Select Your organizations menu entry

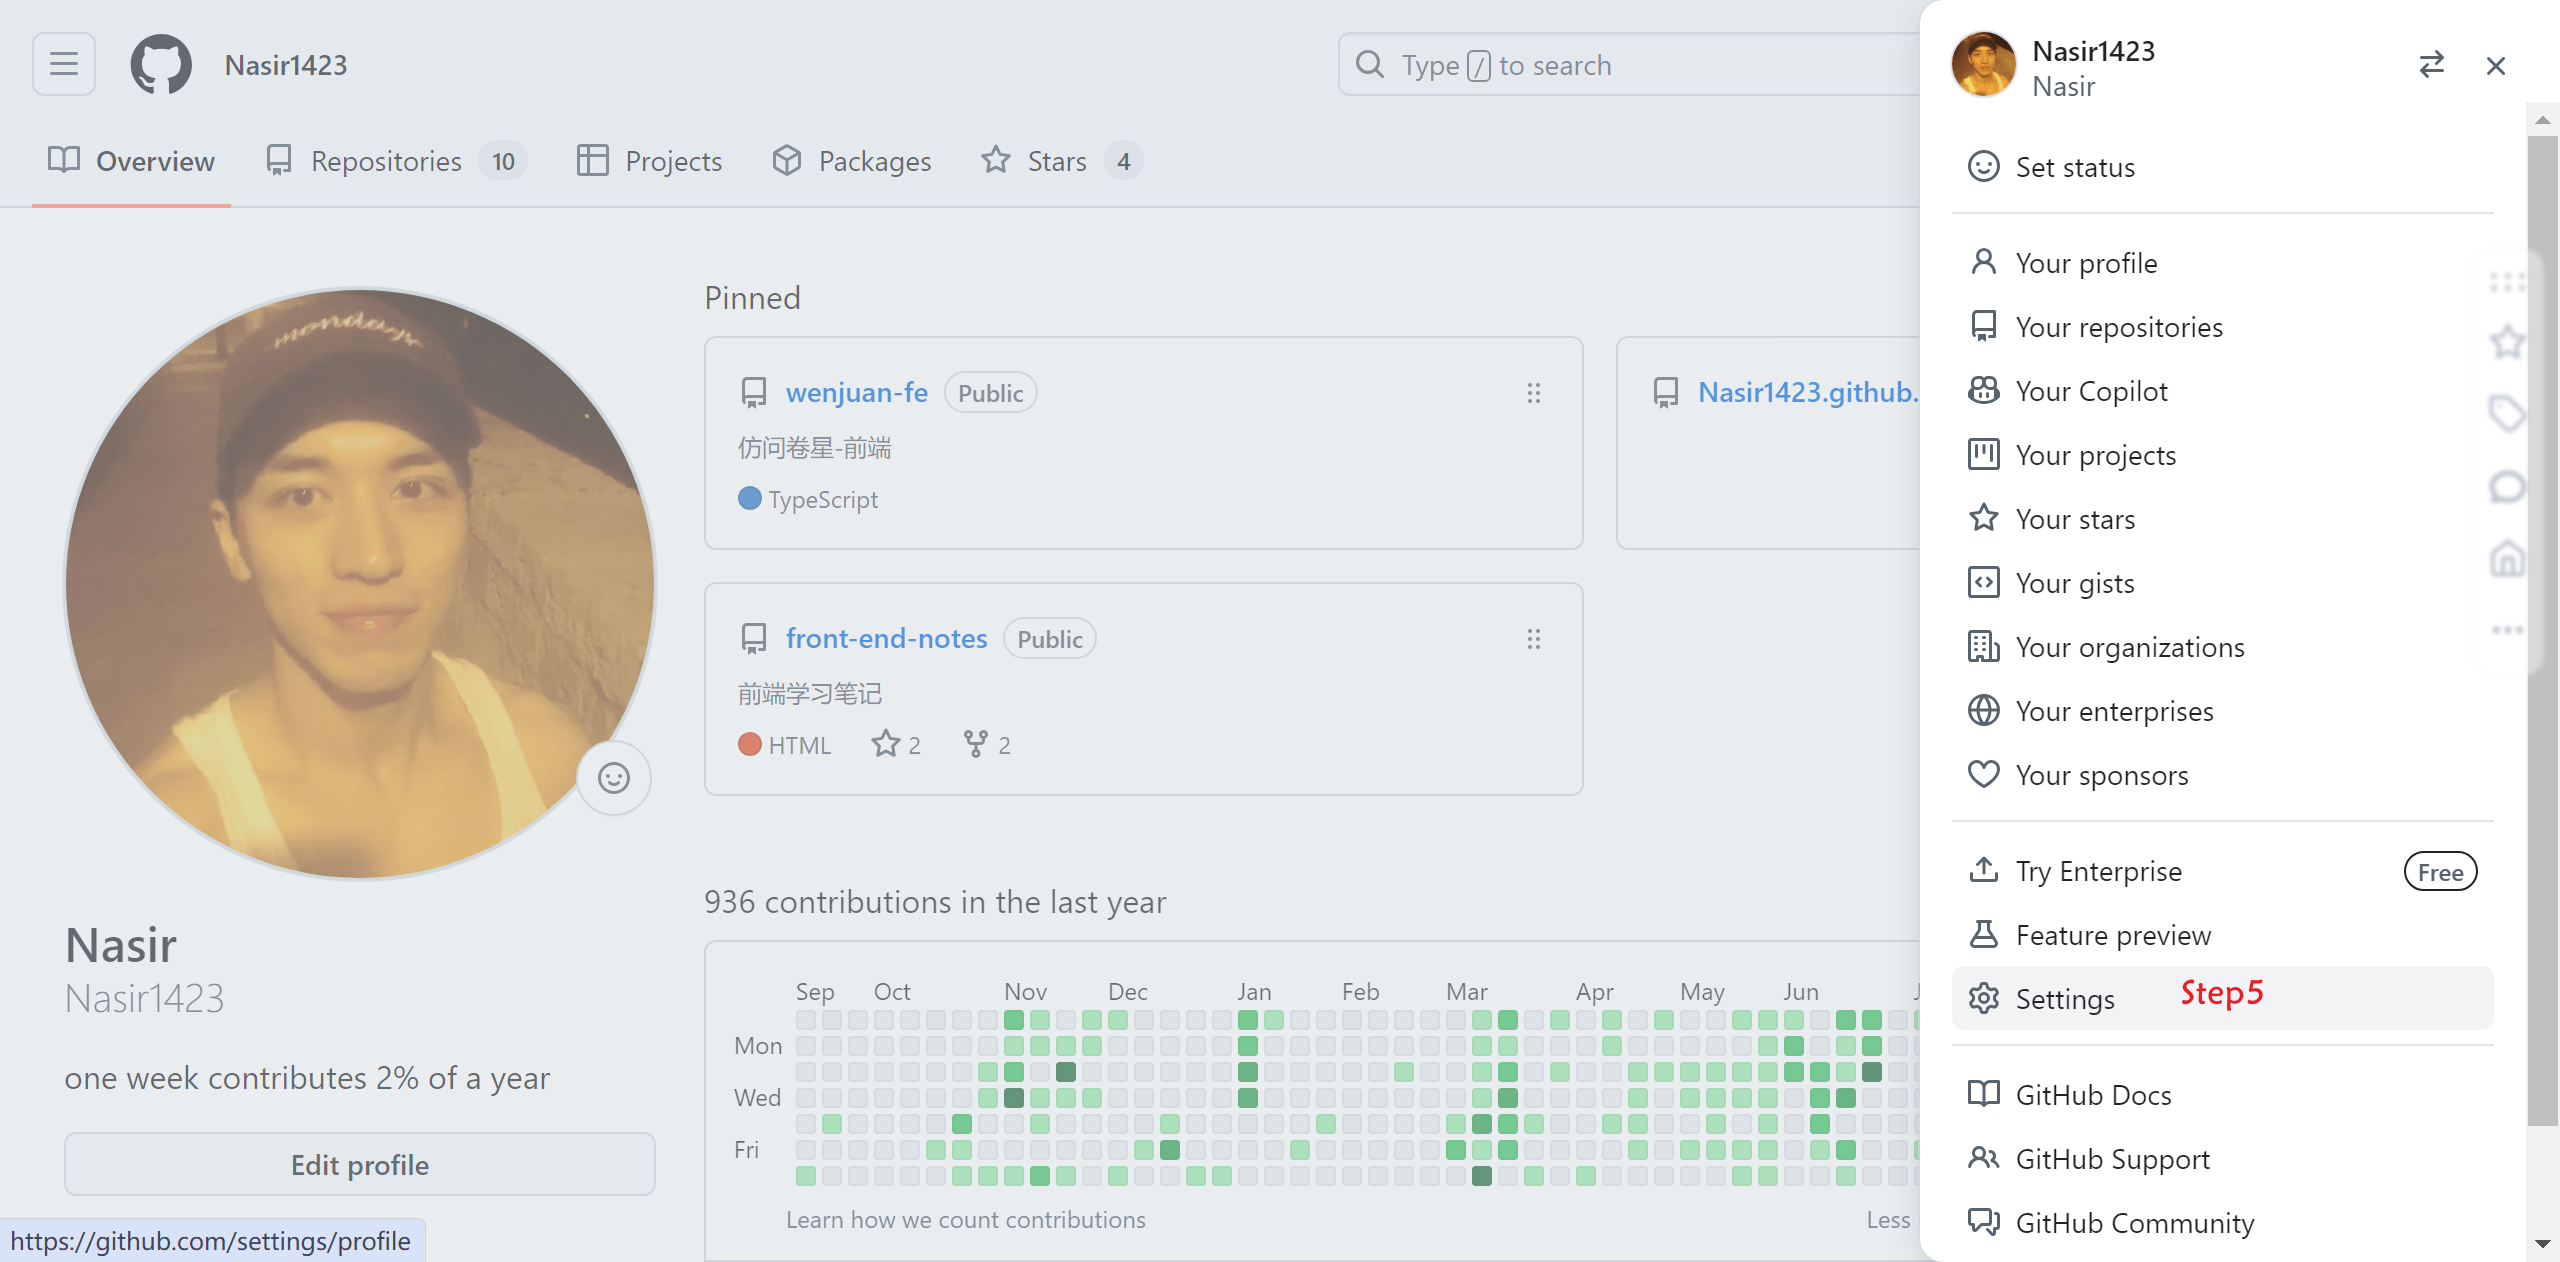(x=2222, y=646)
